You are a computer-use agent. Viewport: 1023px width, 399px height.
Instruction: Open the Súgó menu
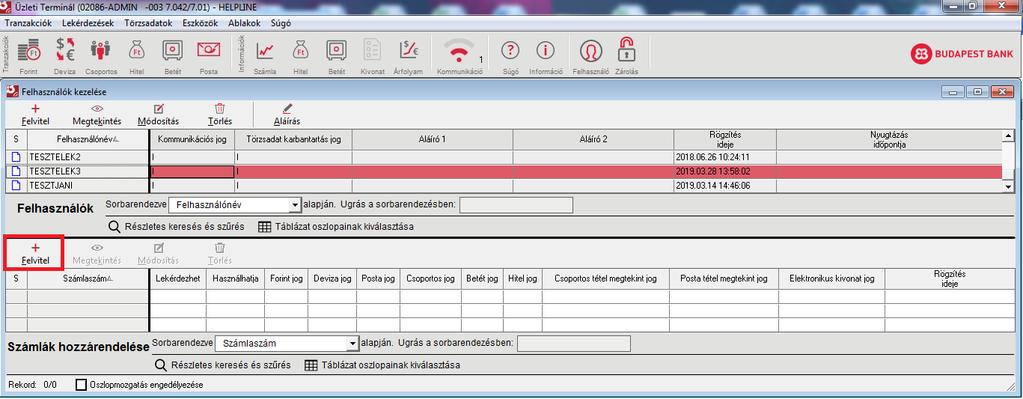(x=281, y=23)
